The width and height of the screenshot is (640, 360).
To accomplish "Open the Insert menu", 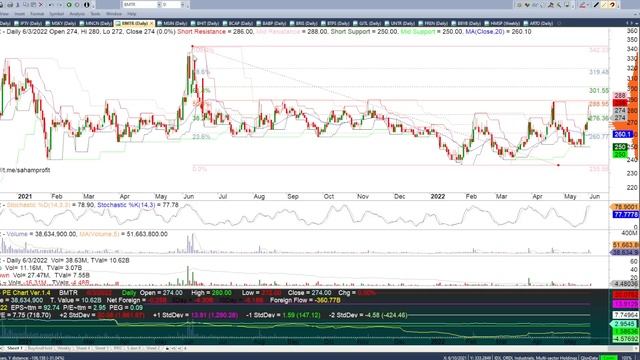I will (x=19, y=14).
